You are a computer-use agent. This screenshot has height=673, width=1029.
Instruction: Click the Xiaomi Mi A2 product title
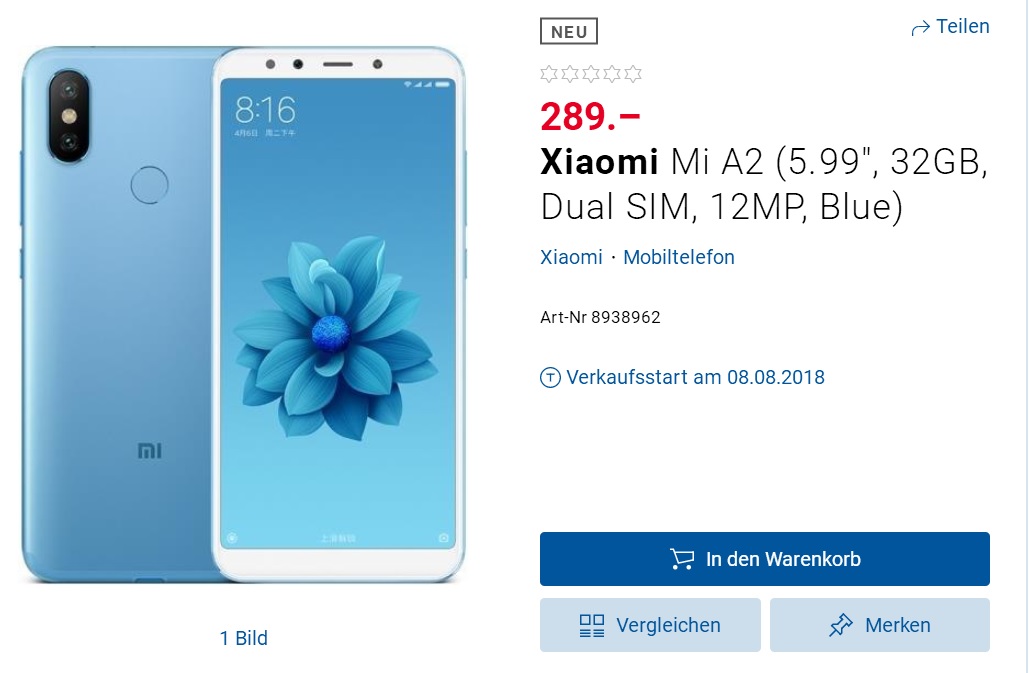pos(765,184)
